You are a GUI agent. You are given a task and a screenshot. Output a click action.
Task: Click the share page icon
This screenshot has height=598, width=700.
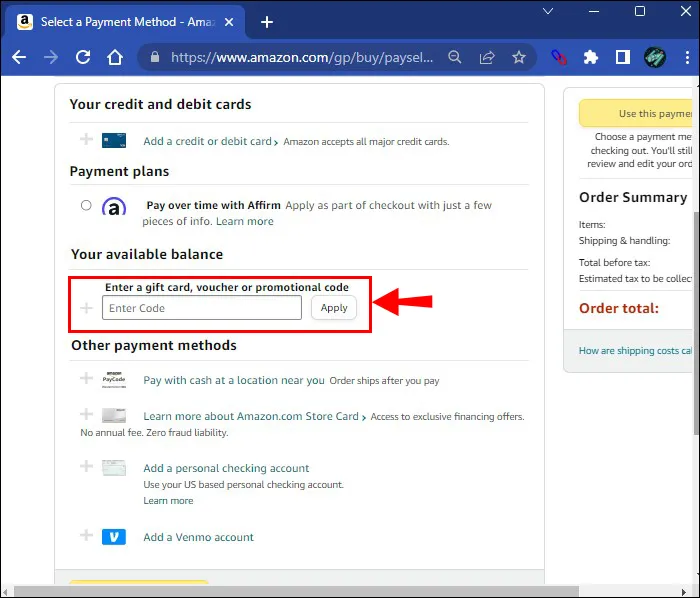[x=487, y=57]
